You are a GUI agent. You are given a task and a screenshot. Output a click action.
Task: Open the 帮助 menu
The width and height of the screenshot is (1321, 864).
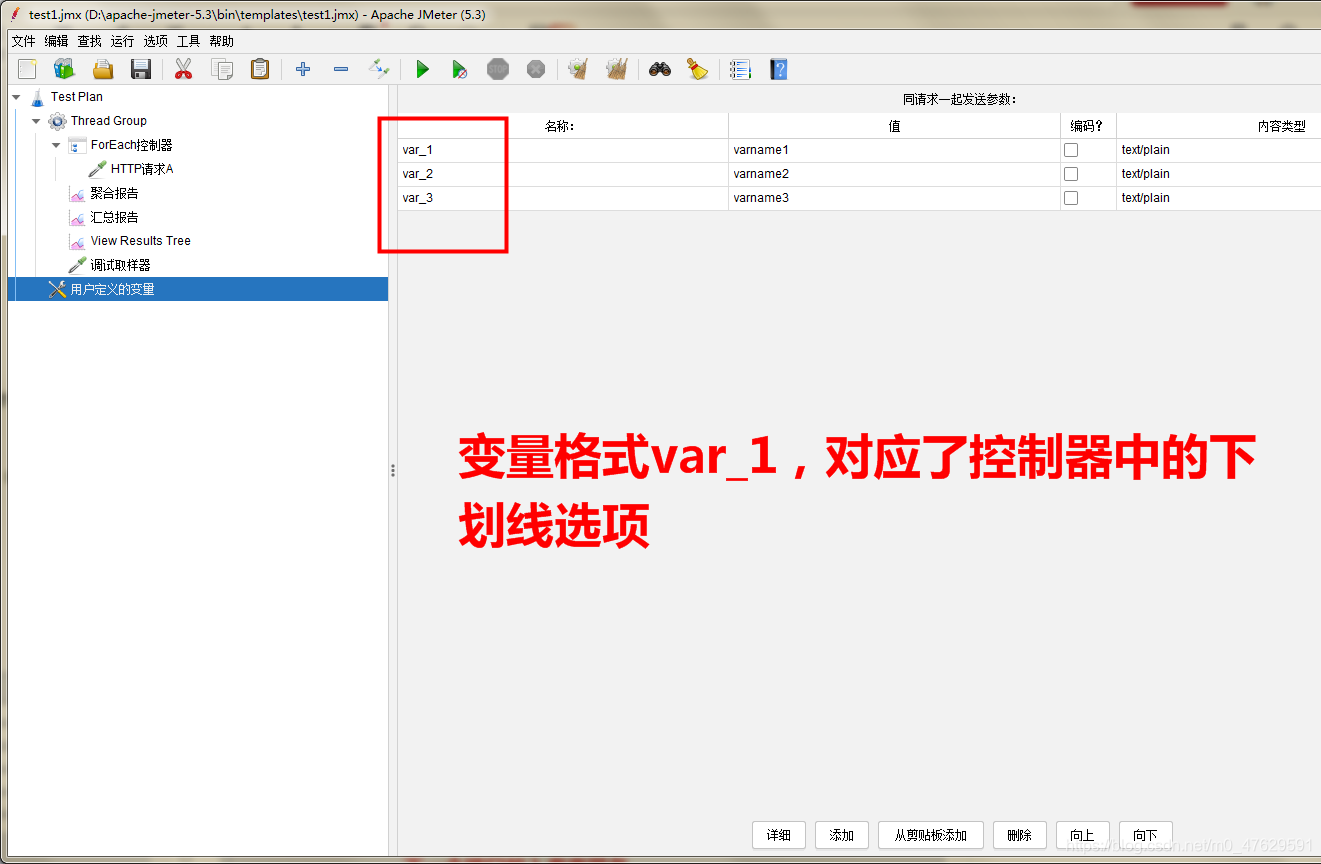click(222, 41)
